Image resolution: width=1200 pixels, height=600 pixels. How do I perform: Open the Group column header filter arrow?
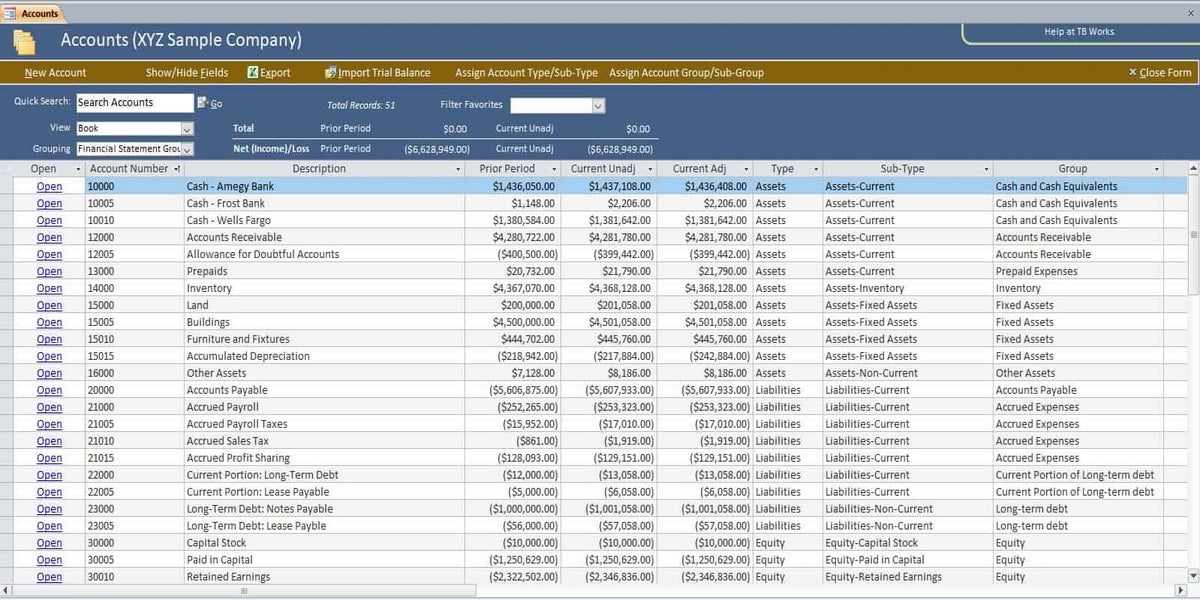click(x=1158, y=169)
